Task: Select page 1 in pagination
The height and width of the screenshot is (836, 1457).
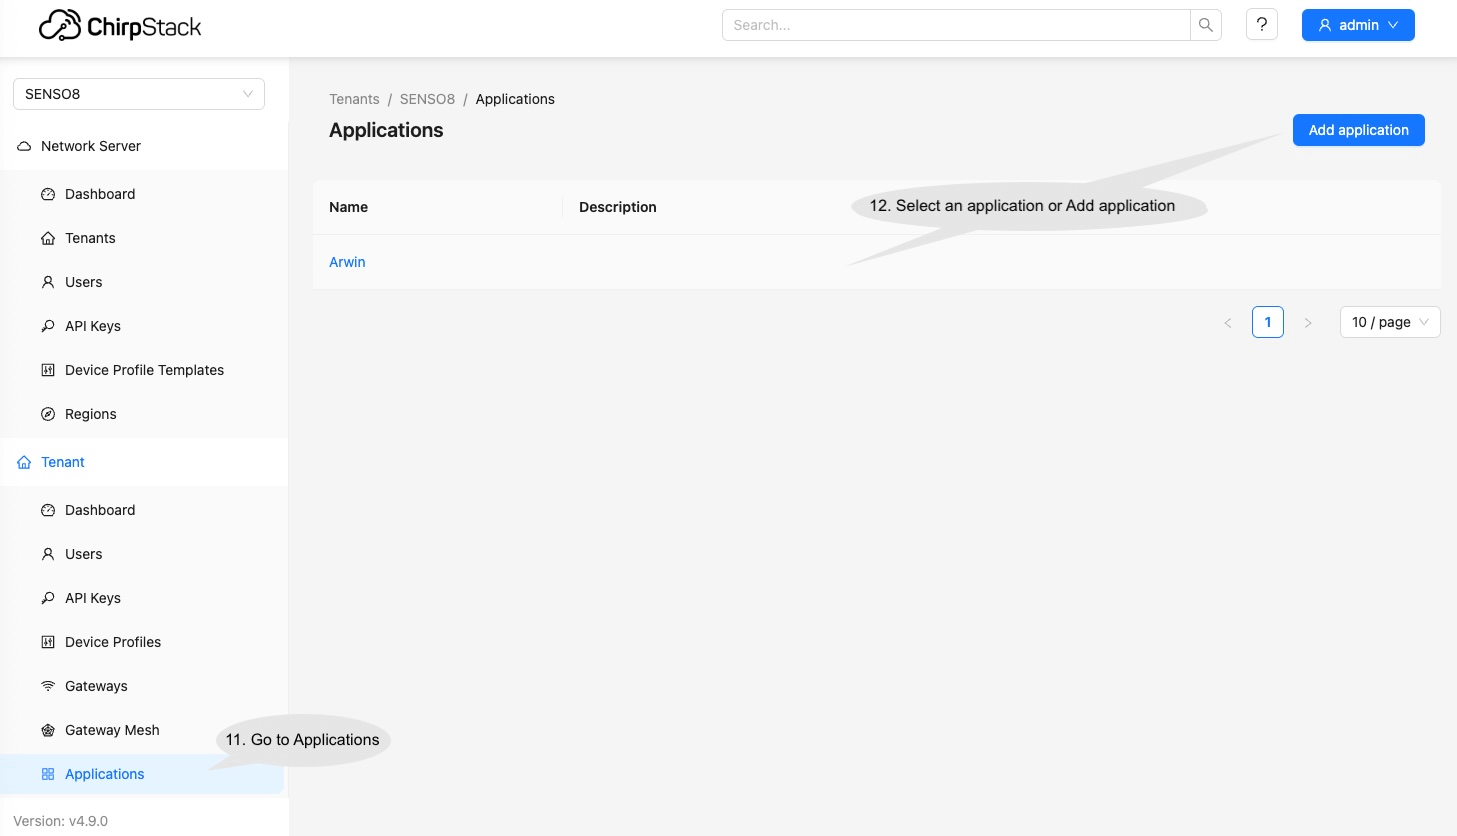Action: point(1267,322)
